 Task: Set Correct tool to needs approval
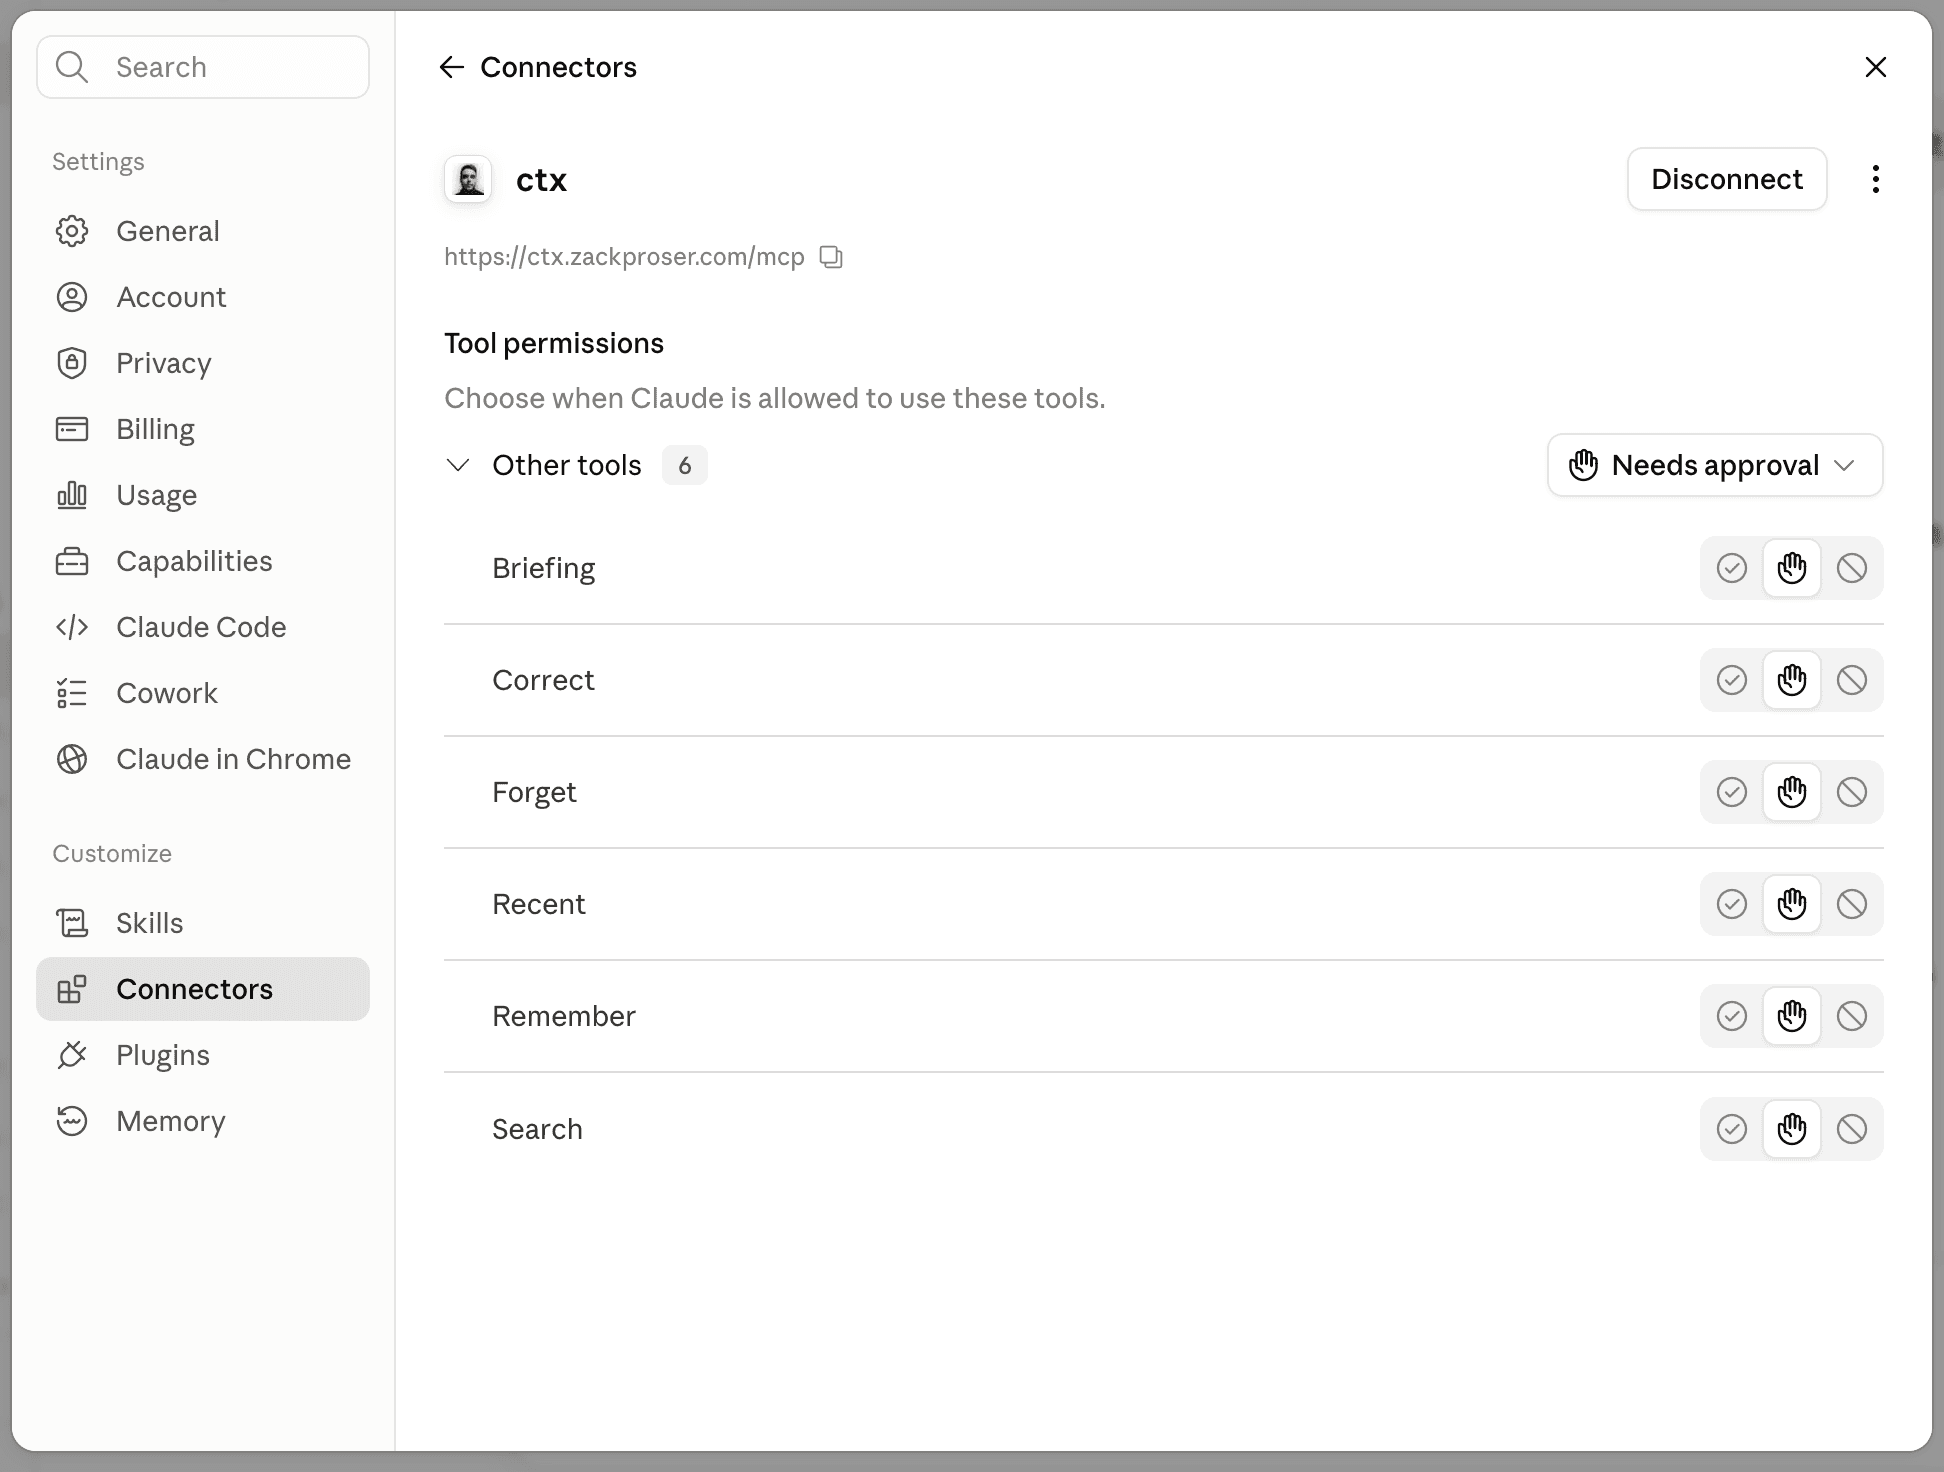(1792, 680)
